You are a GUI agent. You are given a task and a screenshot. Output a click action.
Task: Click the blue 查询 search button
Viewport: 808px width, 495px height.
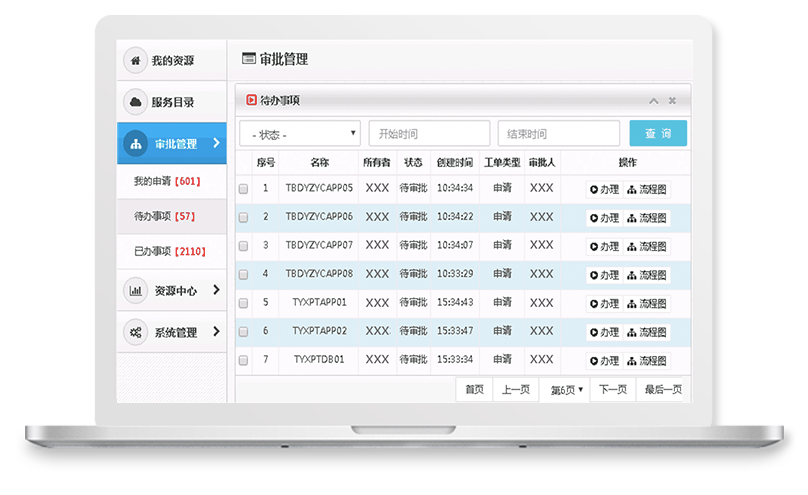[x=658, y=134]
